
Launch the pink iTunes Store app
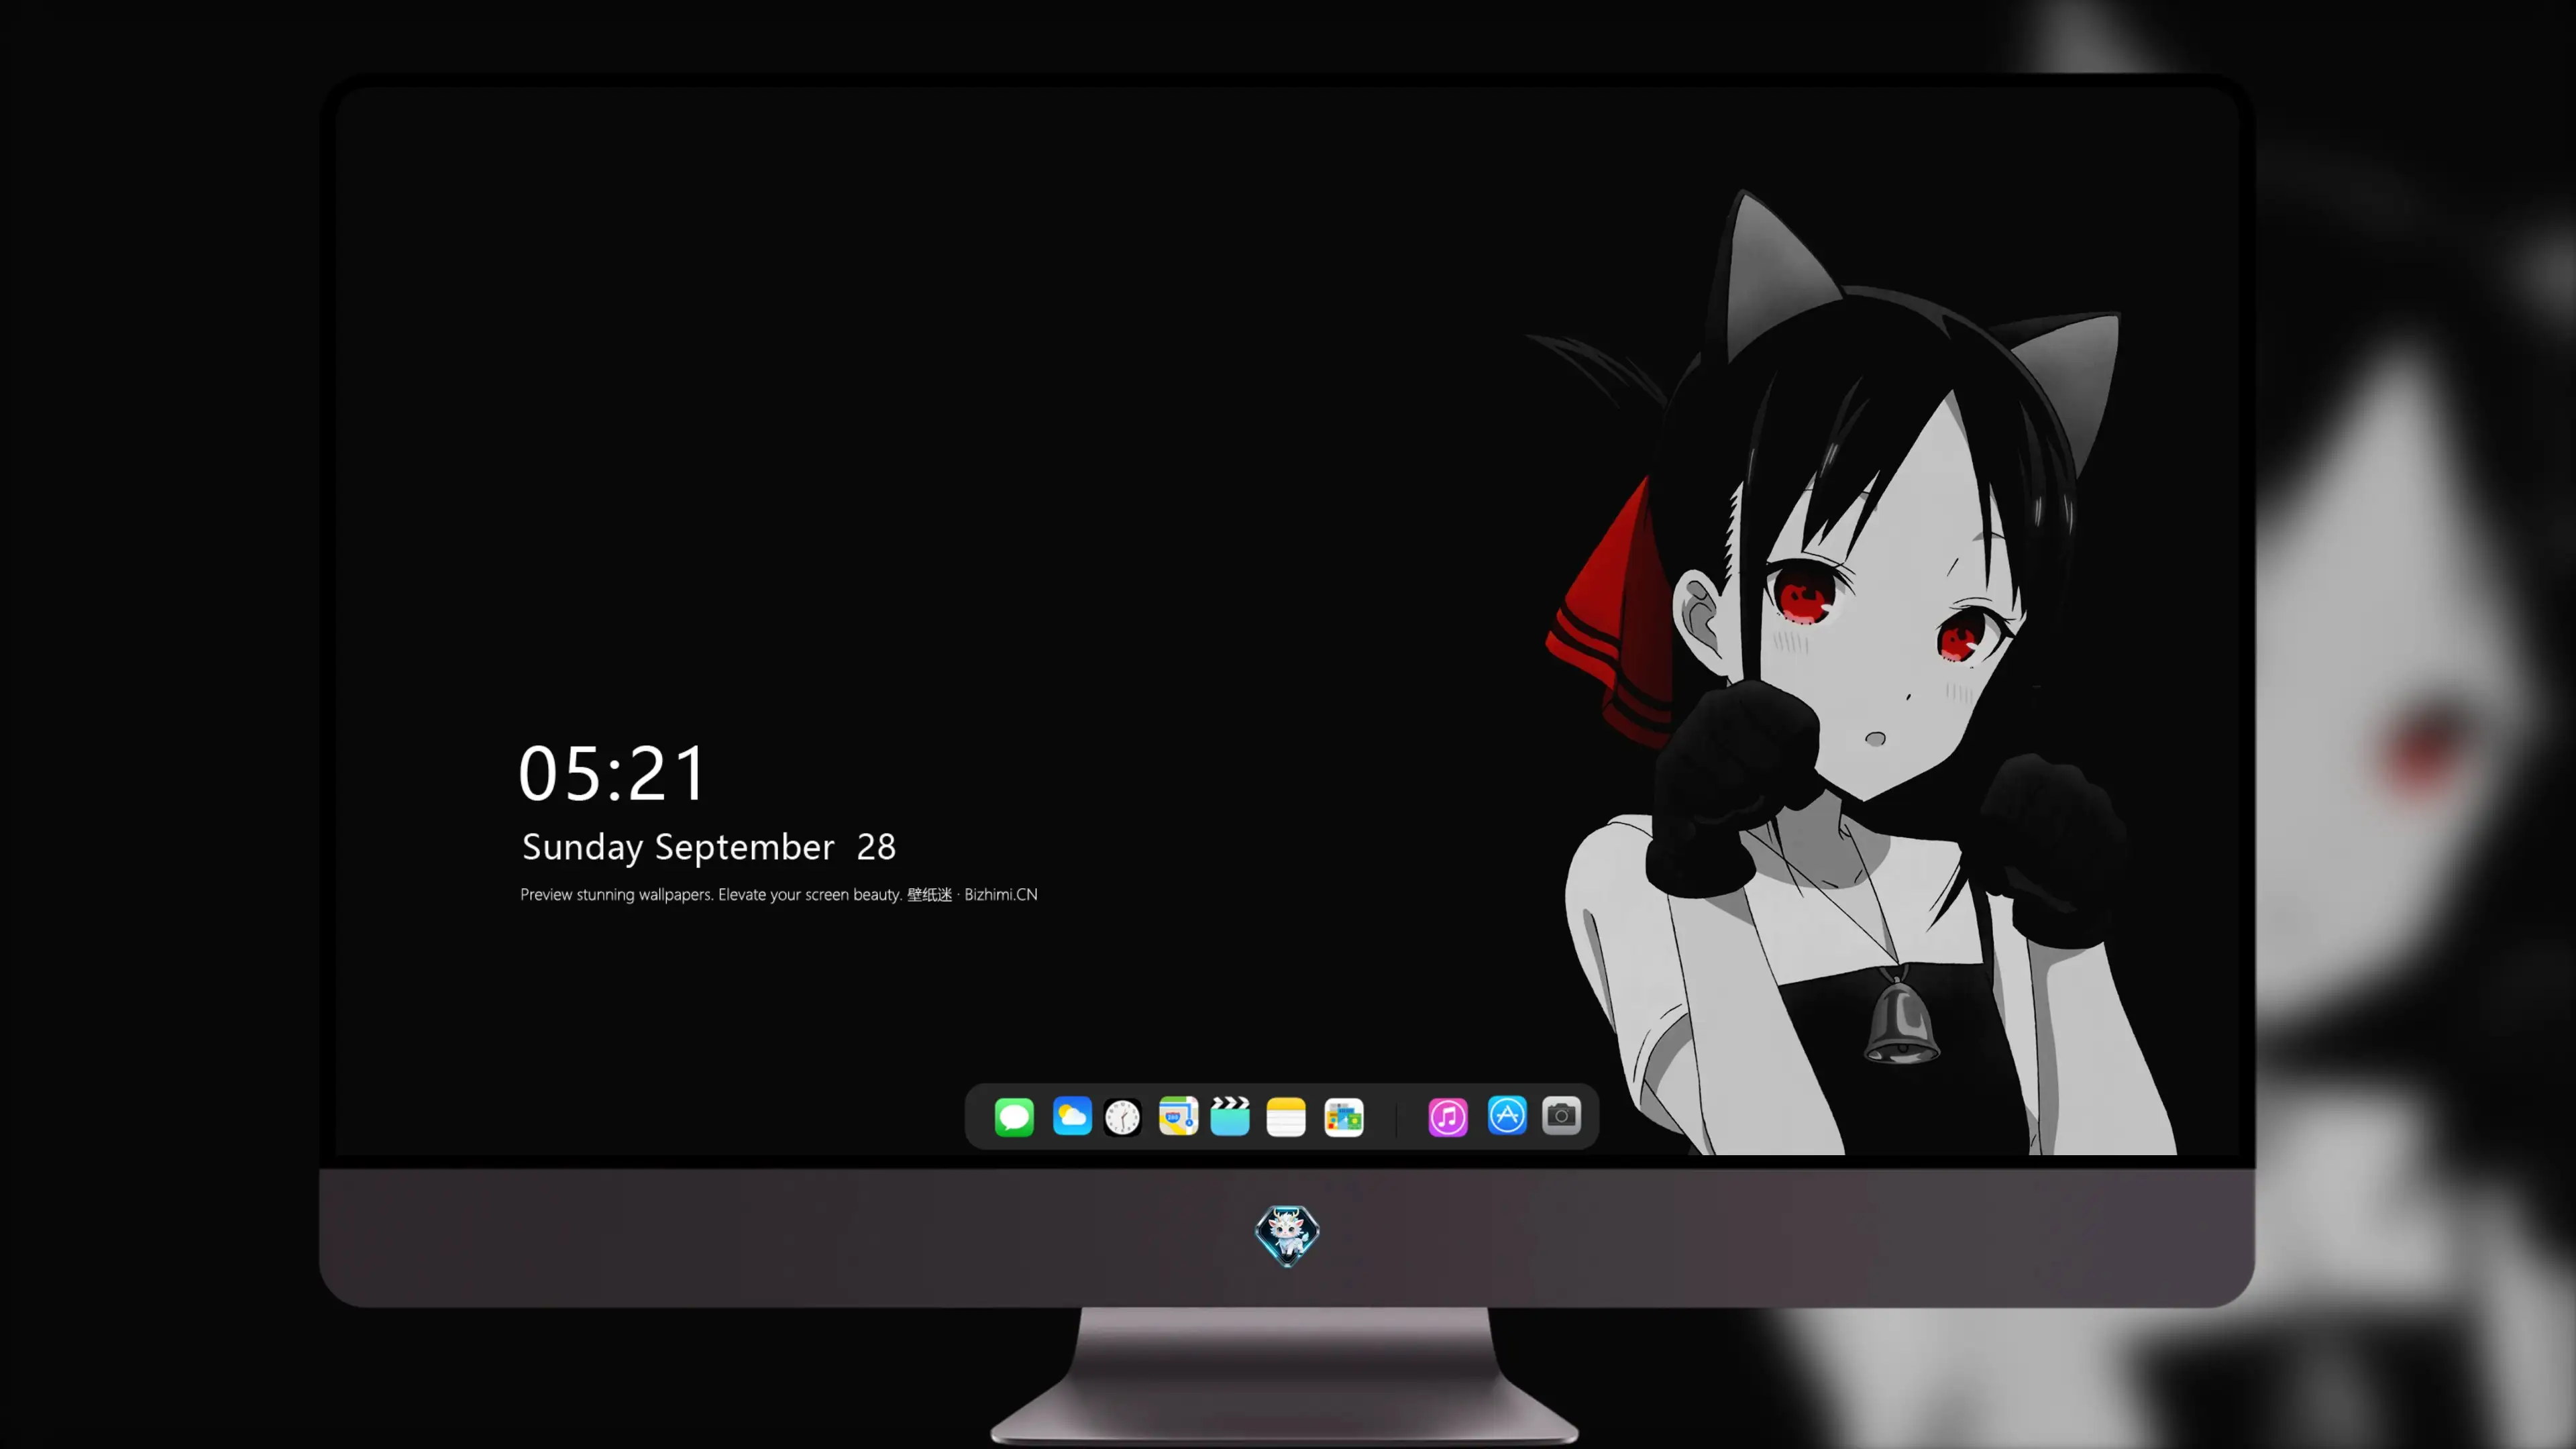(x=1448, y=1117)
